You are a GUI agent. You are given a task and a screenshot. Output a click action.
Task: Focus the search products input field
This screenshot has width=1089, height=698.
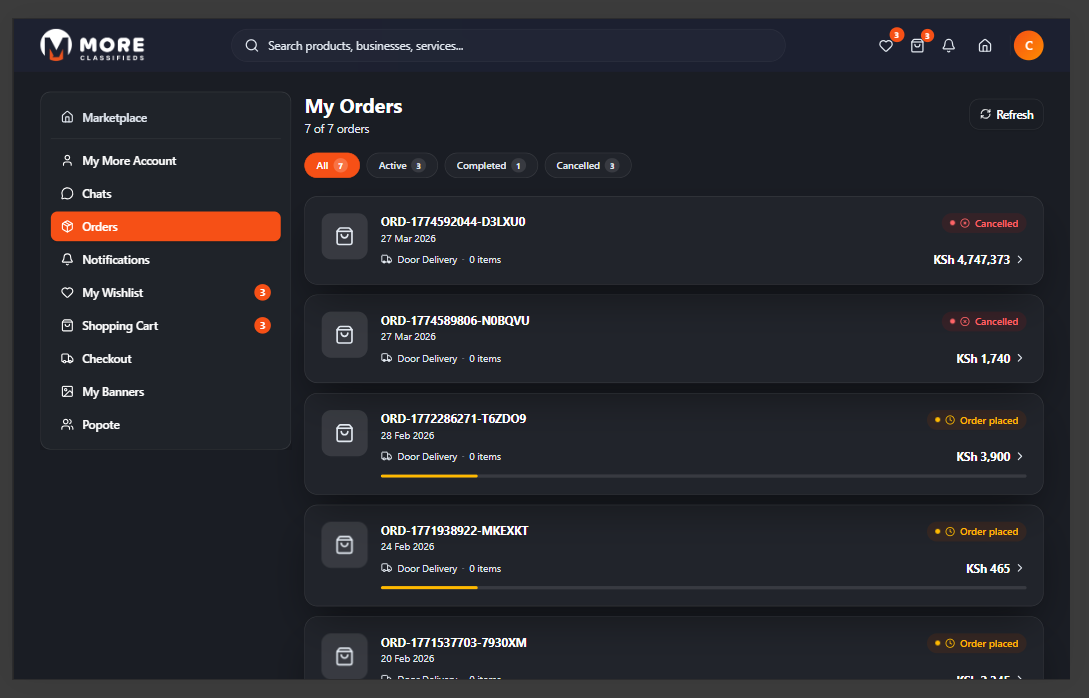pos(520,46)
